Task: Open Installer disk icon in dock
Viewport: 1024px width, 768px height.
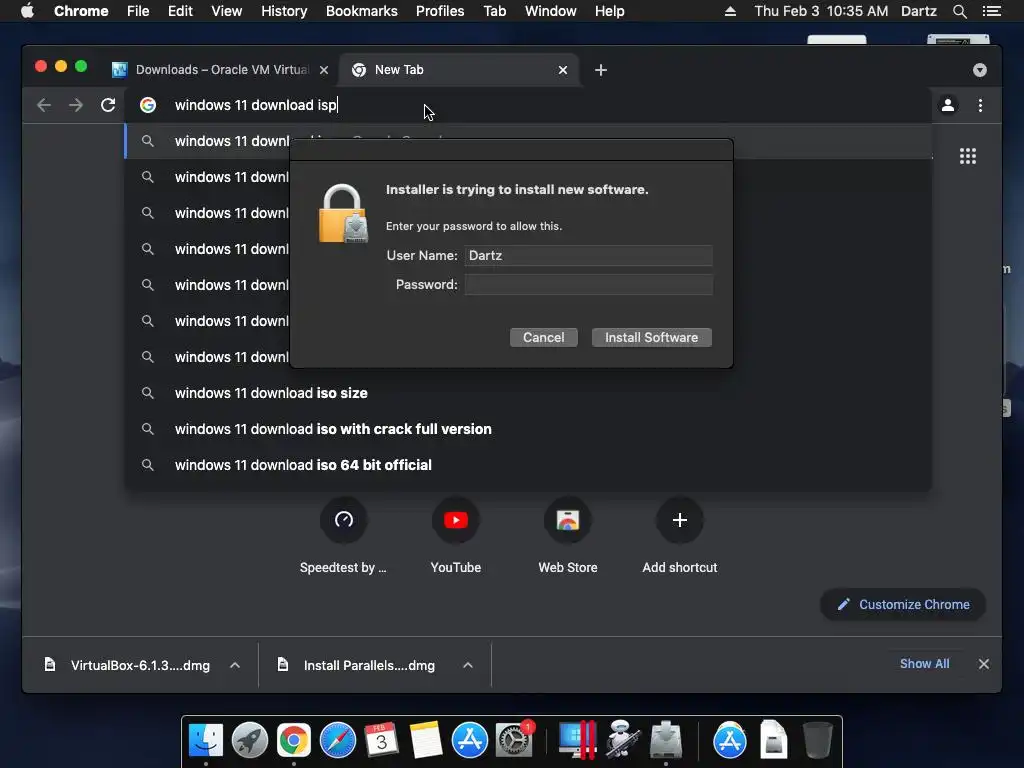Action: pos(665,741)
